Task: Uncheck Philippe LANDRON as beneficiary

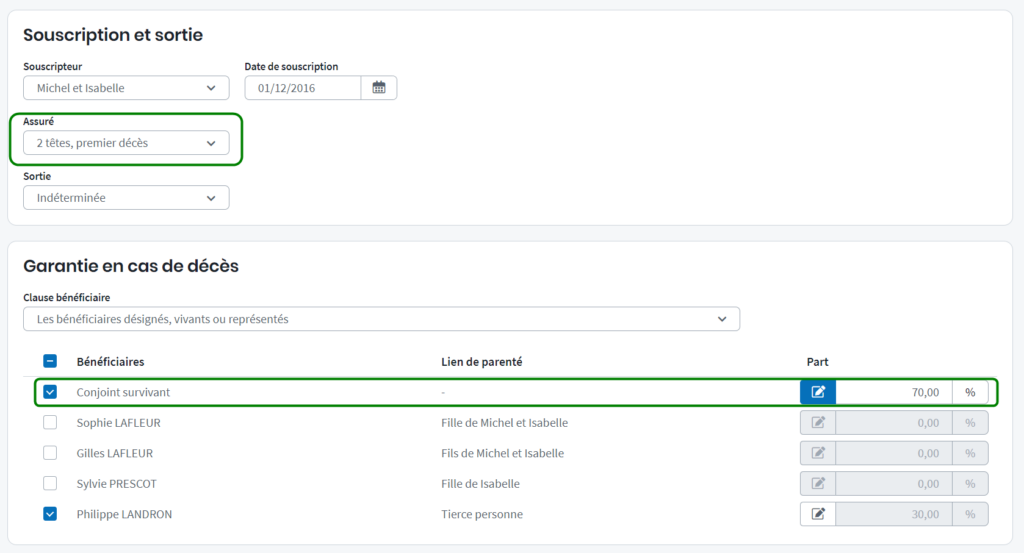Action: pyautogui.click(x=50, y=514)
